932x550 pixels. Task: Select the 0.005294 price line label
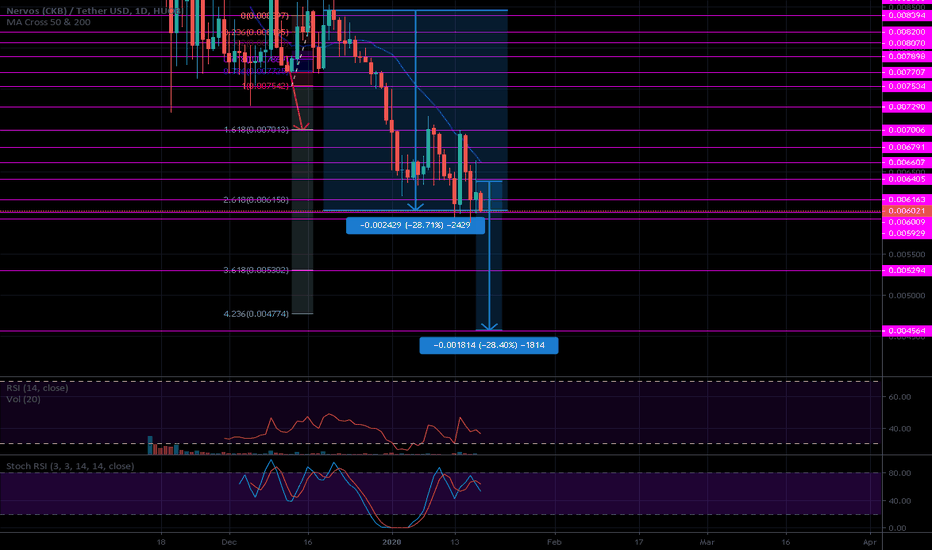tap(906, 271)
